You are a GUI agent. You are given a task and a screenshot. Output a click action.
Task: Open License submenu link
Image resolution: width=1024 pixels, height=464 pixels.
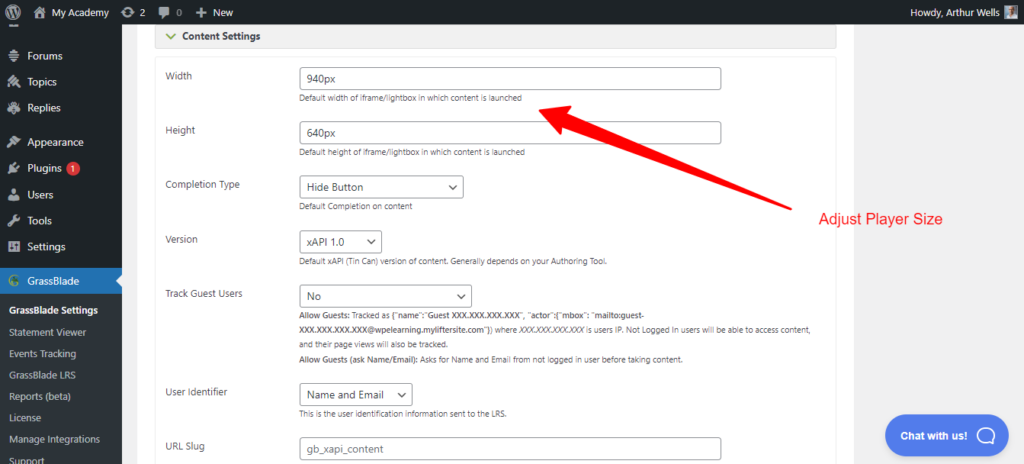click(x=25, y=418)
